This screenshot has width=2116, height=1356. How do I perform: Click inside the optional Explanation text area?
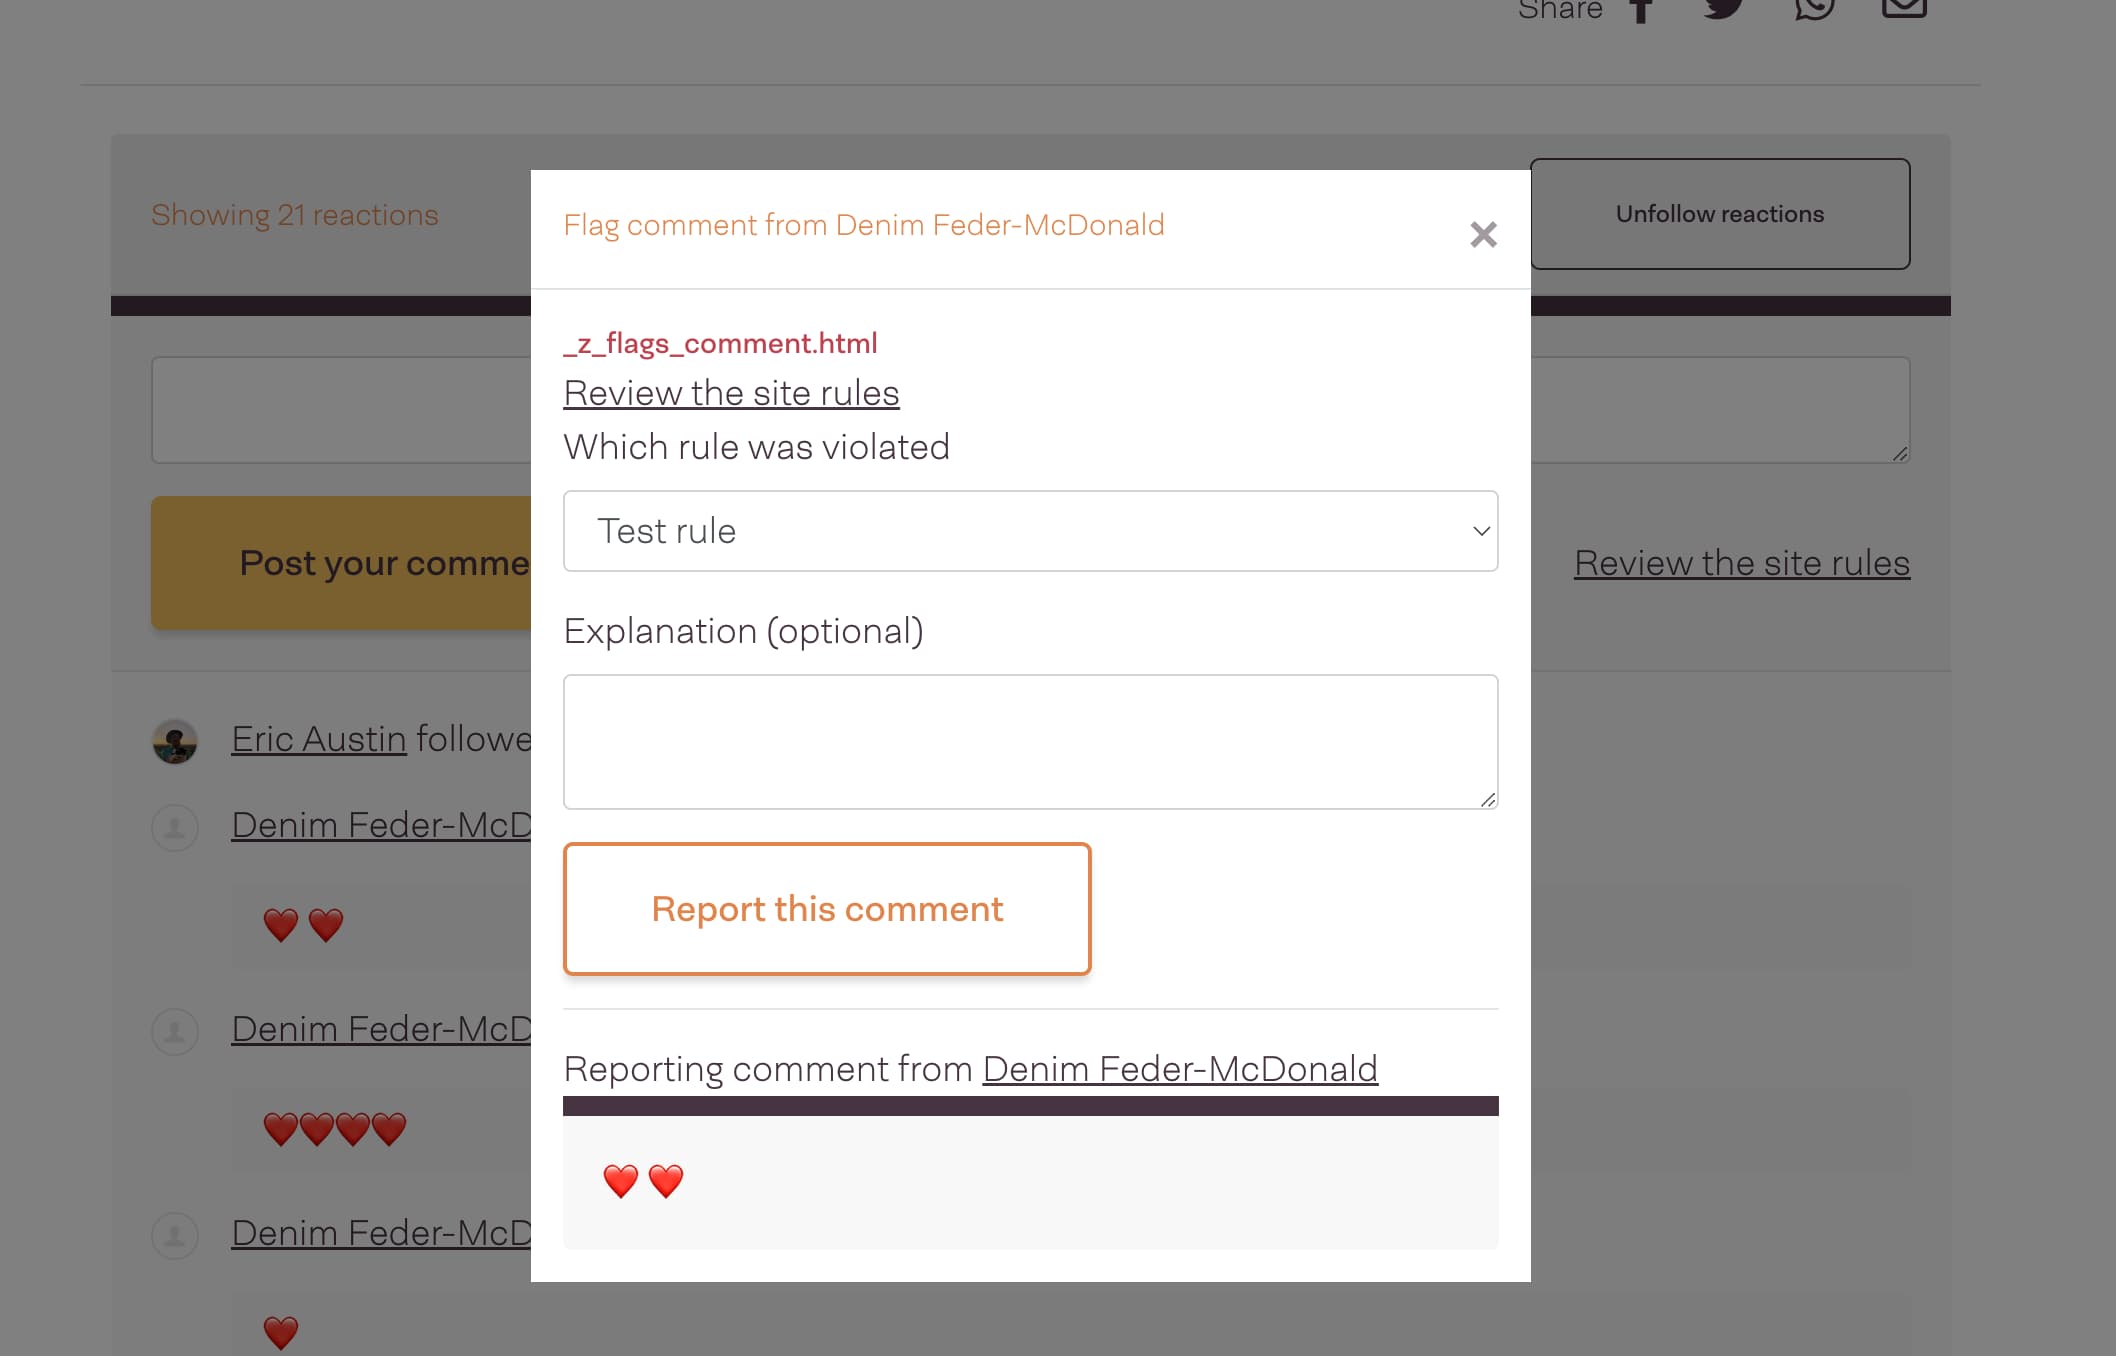pos(1030,742)
